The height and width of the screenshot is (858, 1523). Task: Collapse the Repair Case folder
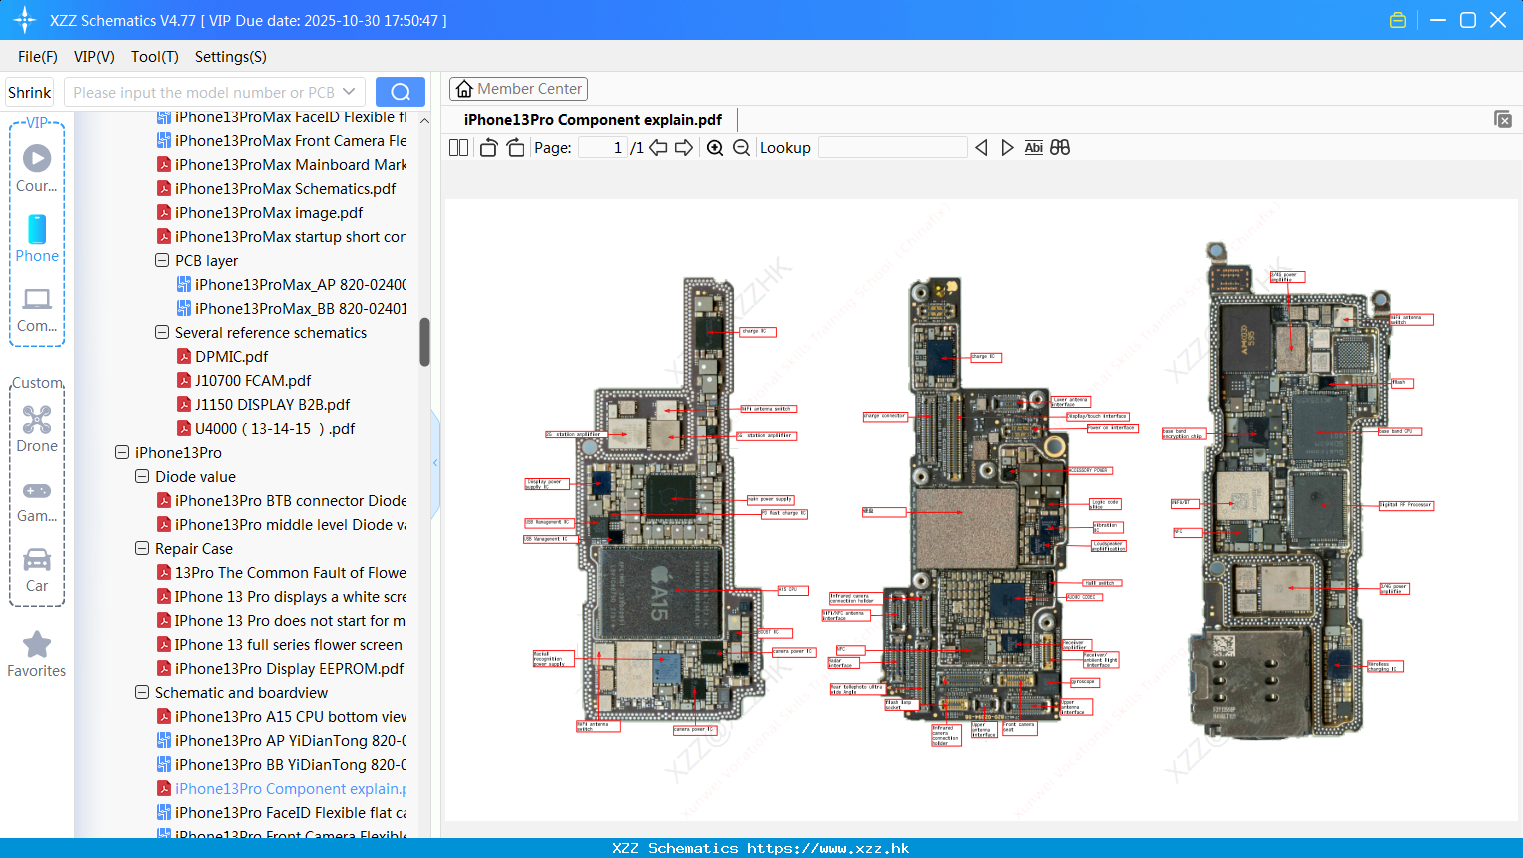pyautogui.click(x=142, y=548)
